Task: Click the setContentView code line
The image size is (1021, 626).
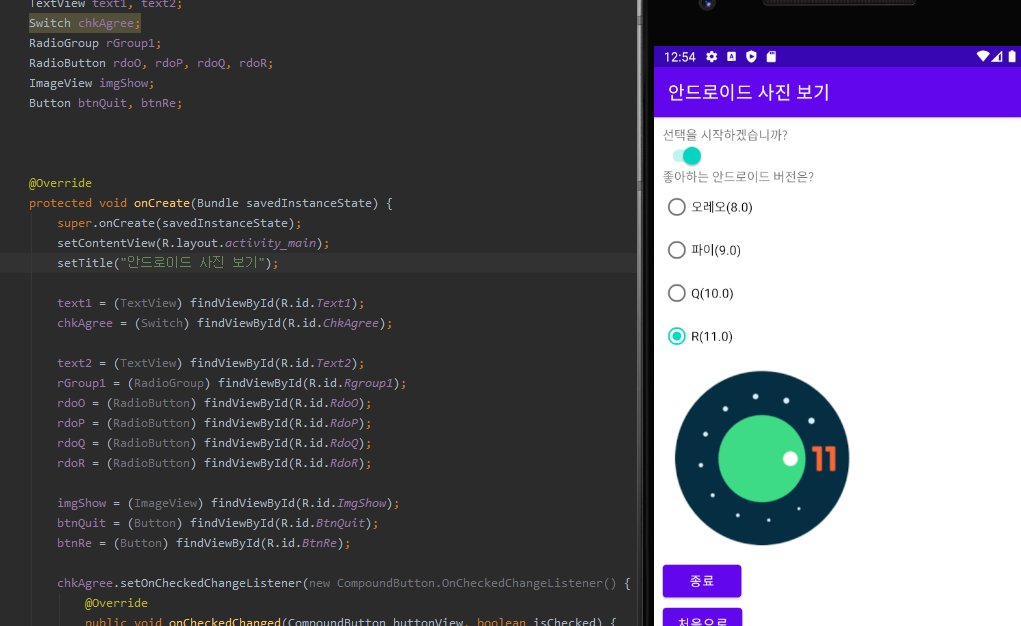Action: [x=193, y=243]
